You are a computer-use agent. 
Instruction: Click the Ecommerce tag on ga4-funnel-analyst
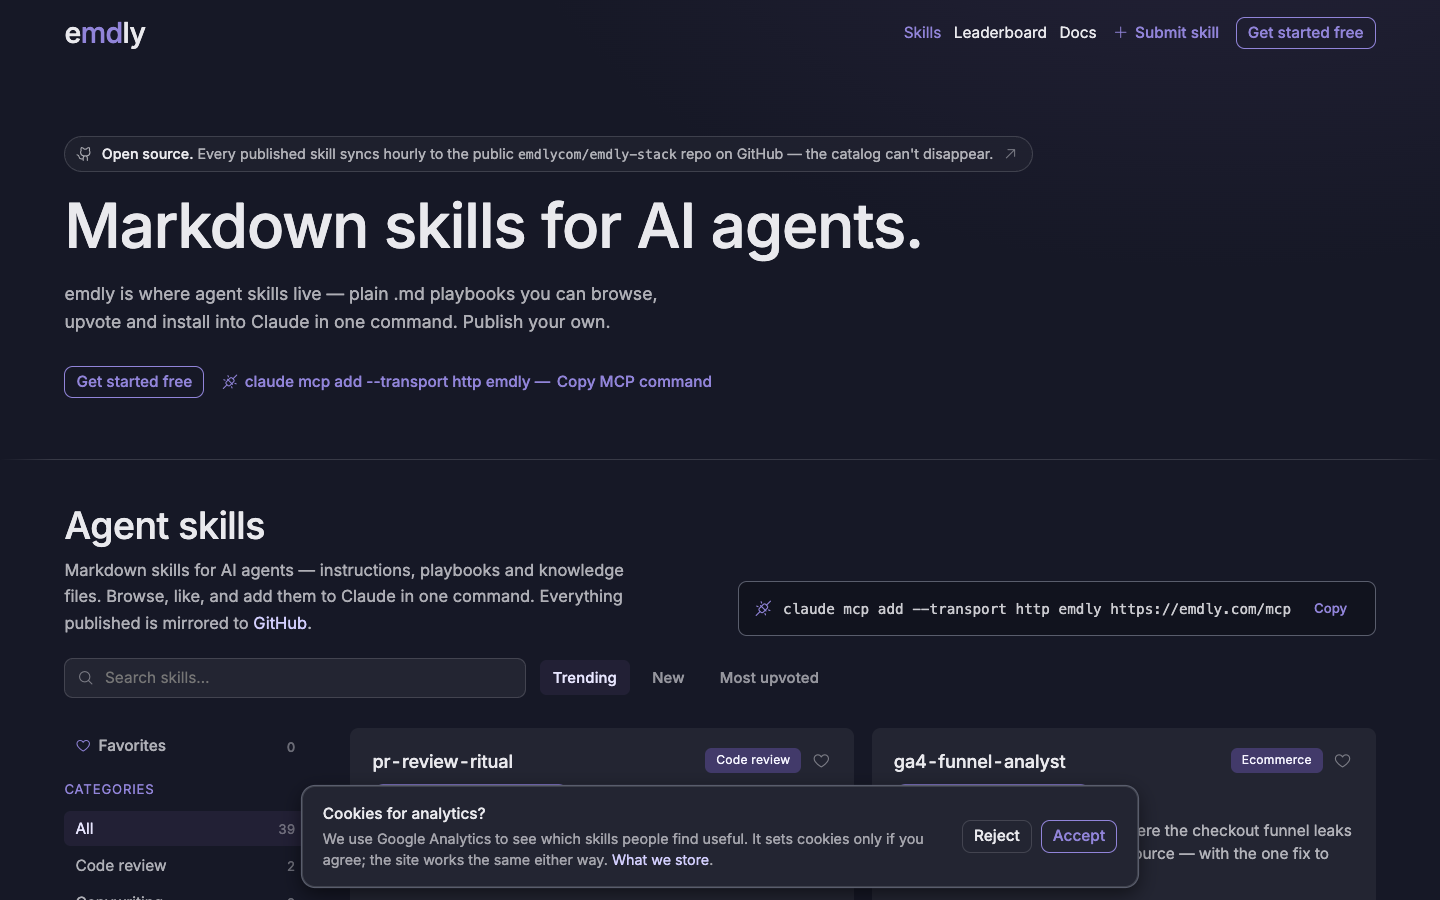tap(1276, 760)
